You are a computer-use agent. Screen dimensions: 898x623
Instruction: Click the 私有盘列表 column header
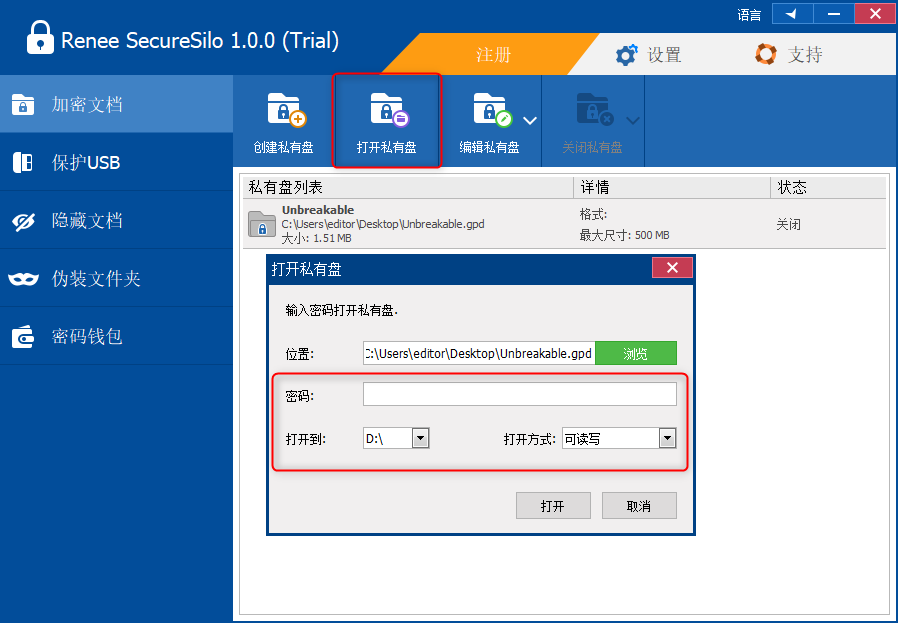point(408,187)
